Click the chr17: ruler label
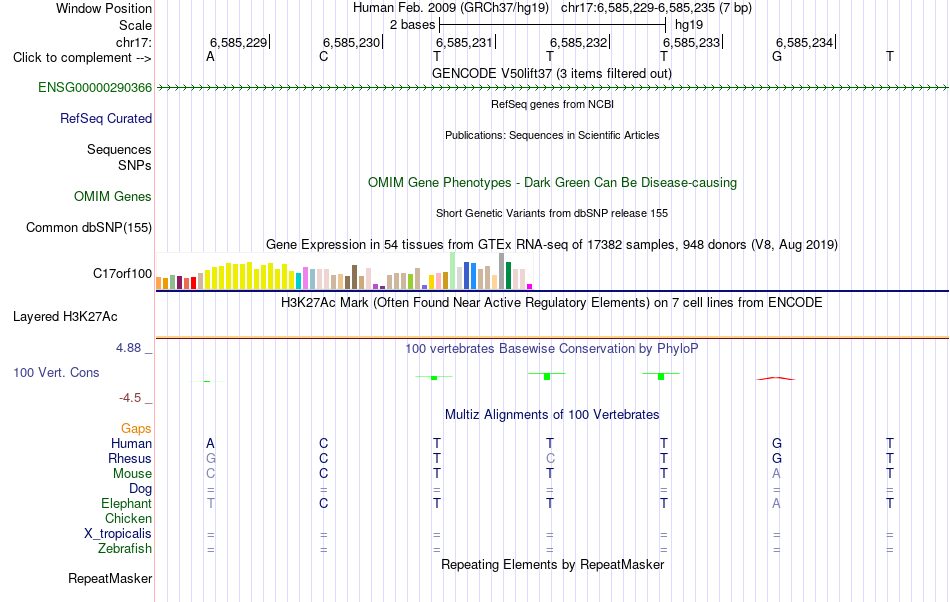The width and height of the screenshot is (950, 602). tap(134, 42)
